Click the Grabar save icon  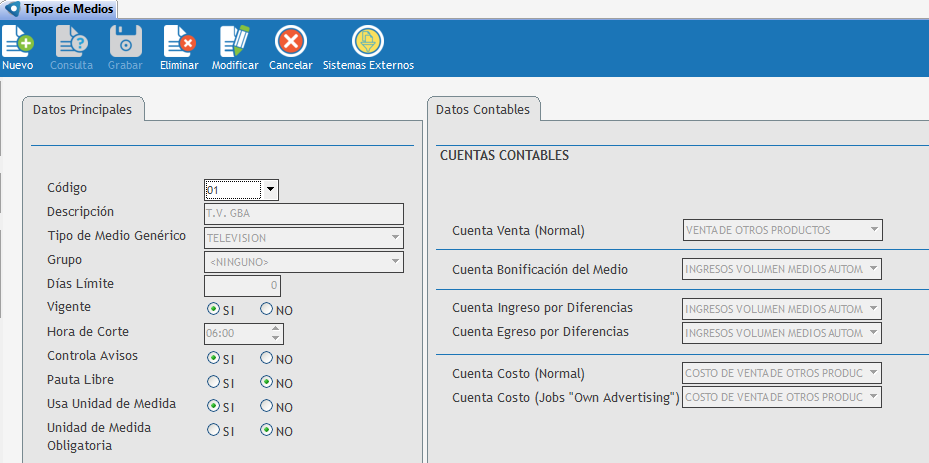tap(125, 42)
